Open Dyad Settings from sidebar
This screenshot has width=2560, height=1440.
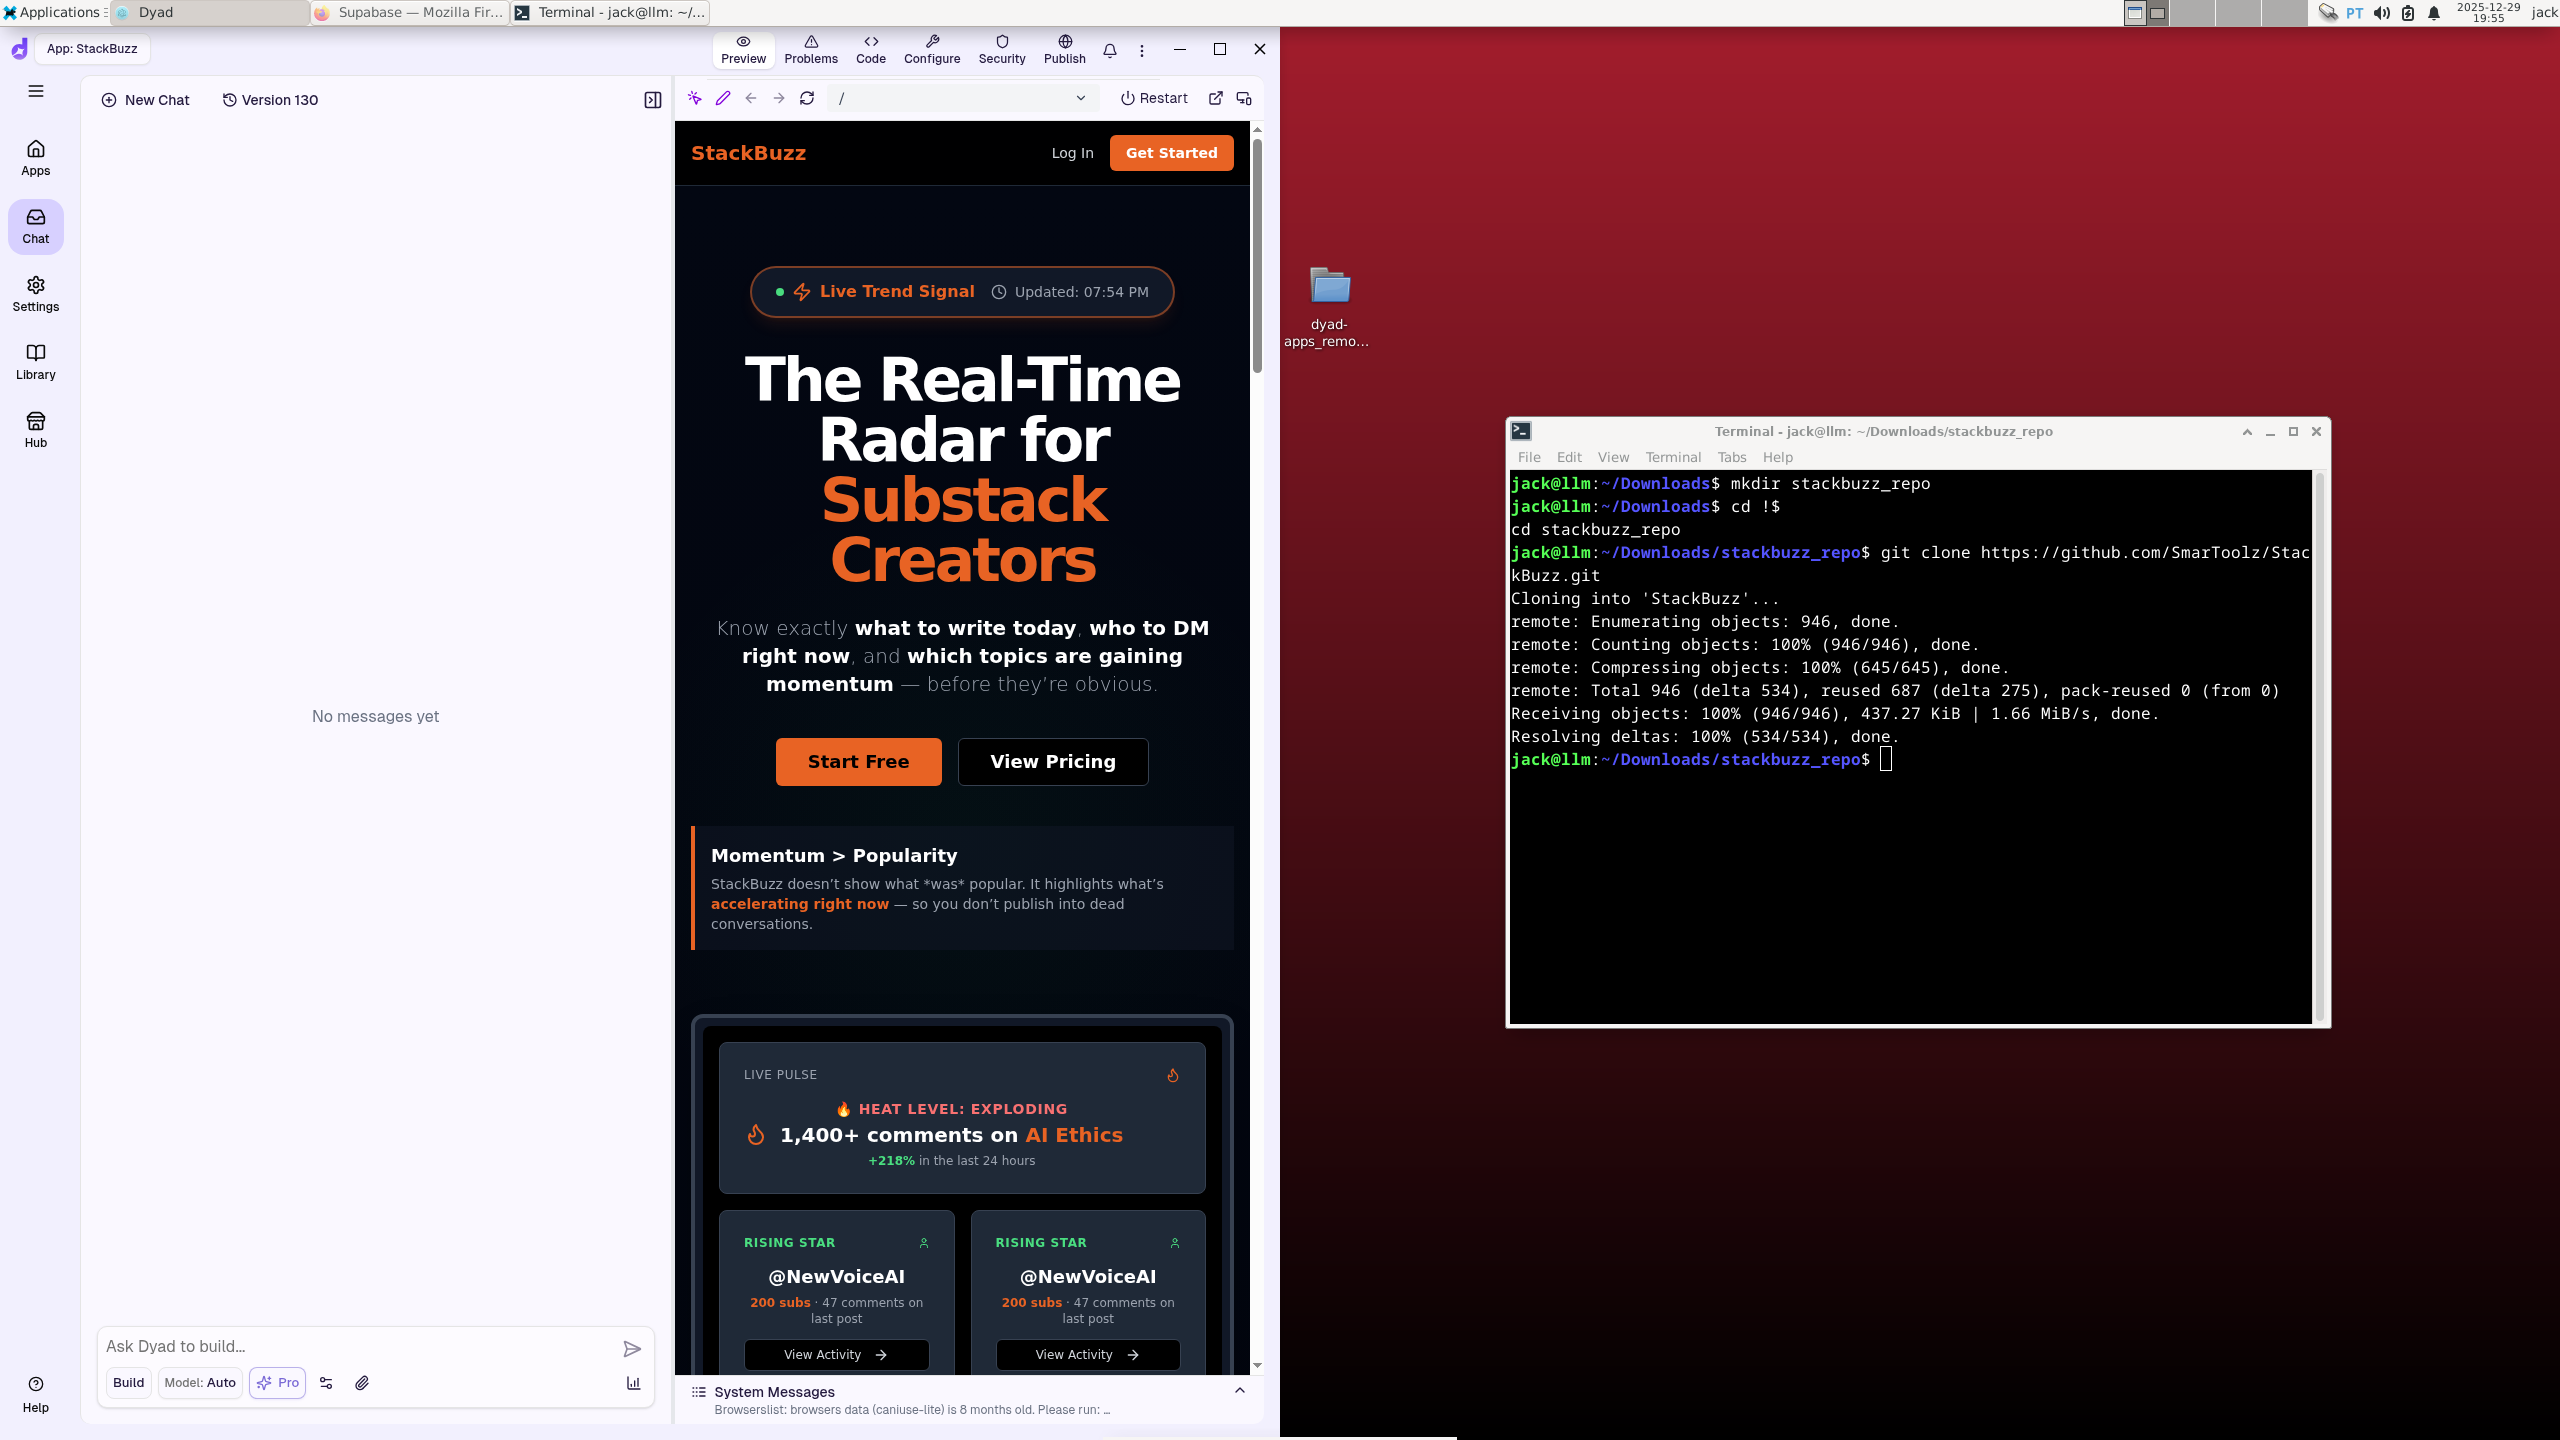[x=36, y=294]
